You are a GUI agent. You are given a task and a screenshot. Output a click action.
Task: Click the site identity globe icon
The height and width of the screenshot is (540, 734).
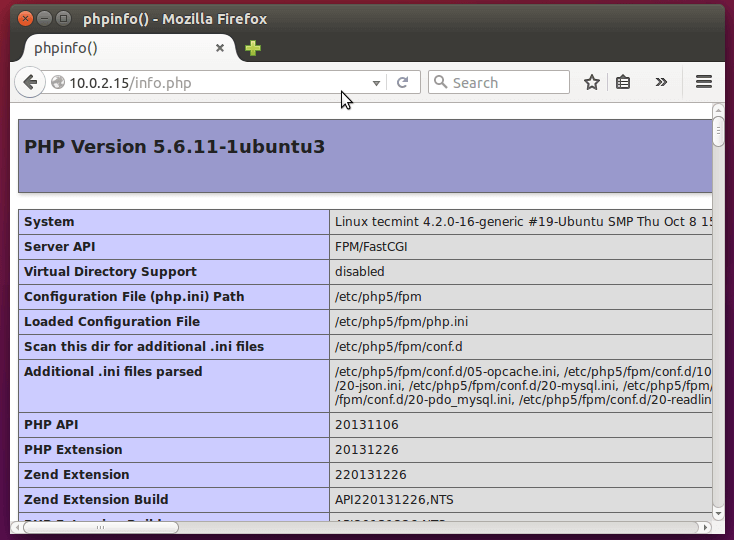(x=57, y=83)
